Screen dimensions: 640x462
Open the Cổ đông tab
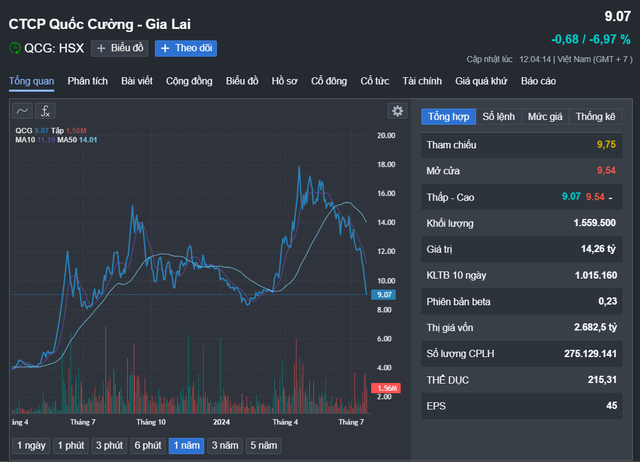[329, 80]
